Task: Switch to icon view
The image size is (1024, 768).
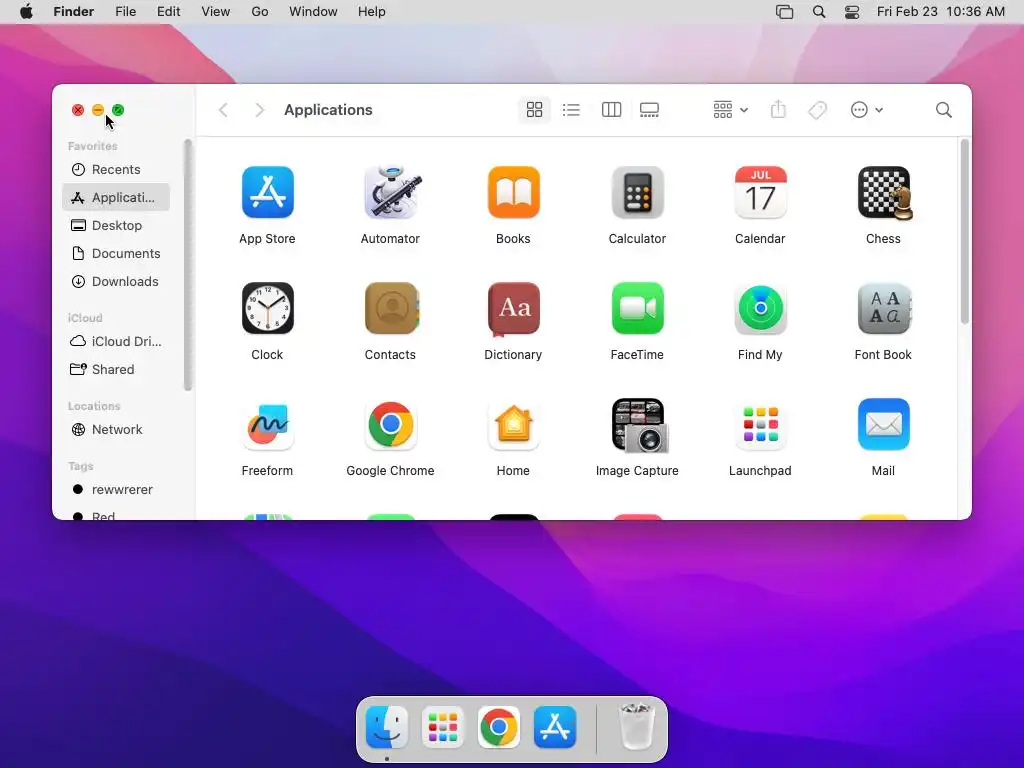Action: [534, 110]
